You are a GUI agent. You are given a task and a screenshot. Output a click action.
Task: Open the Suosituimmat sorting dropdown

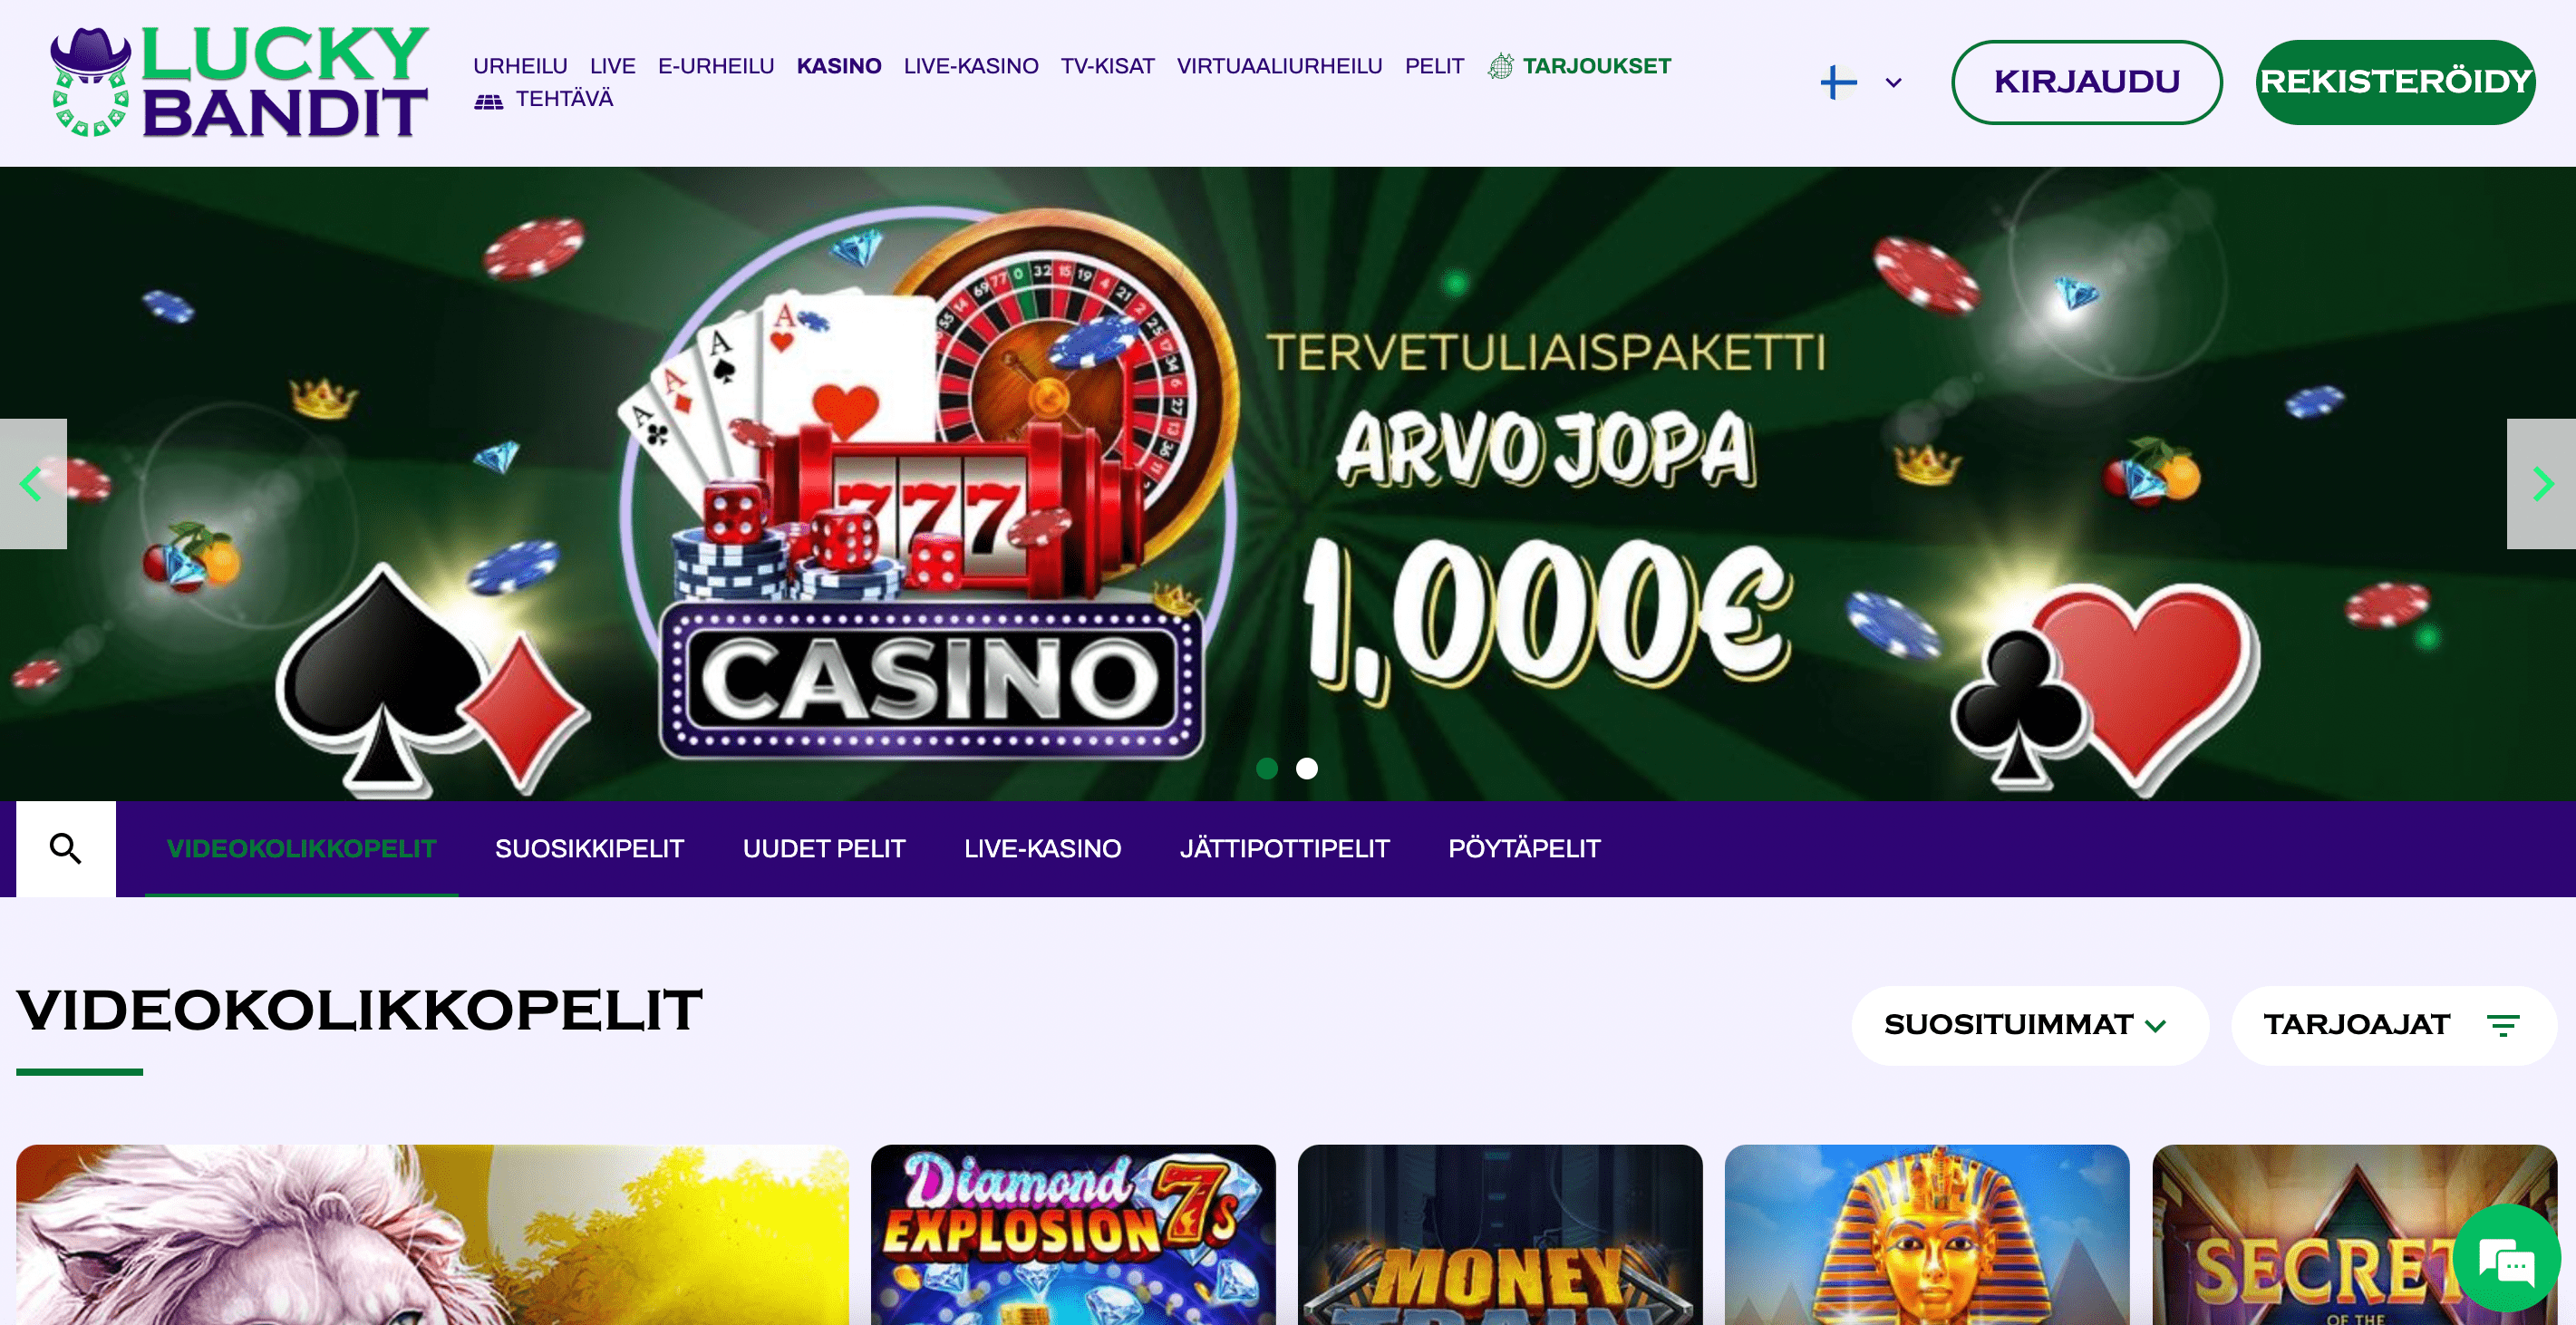[x=2030, y=1025]
